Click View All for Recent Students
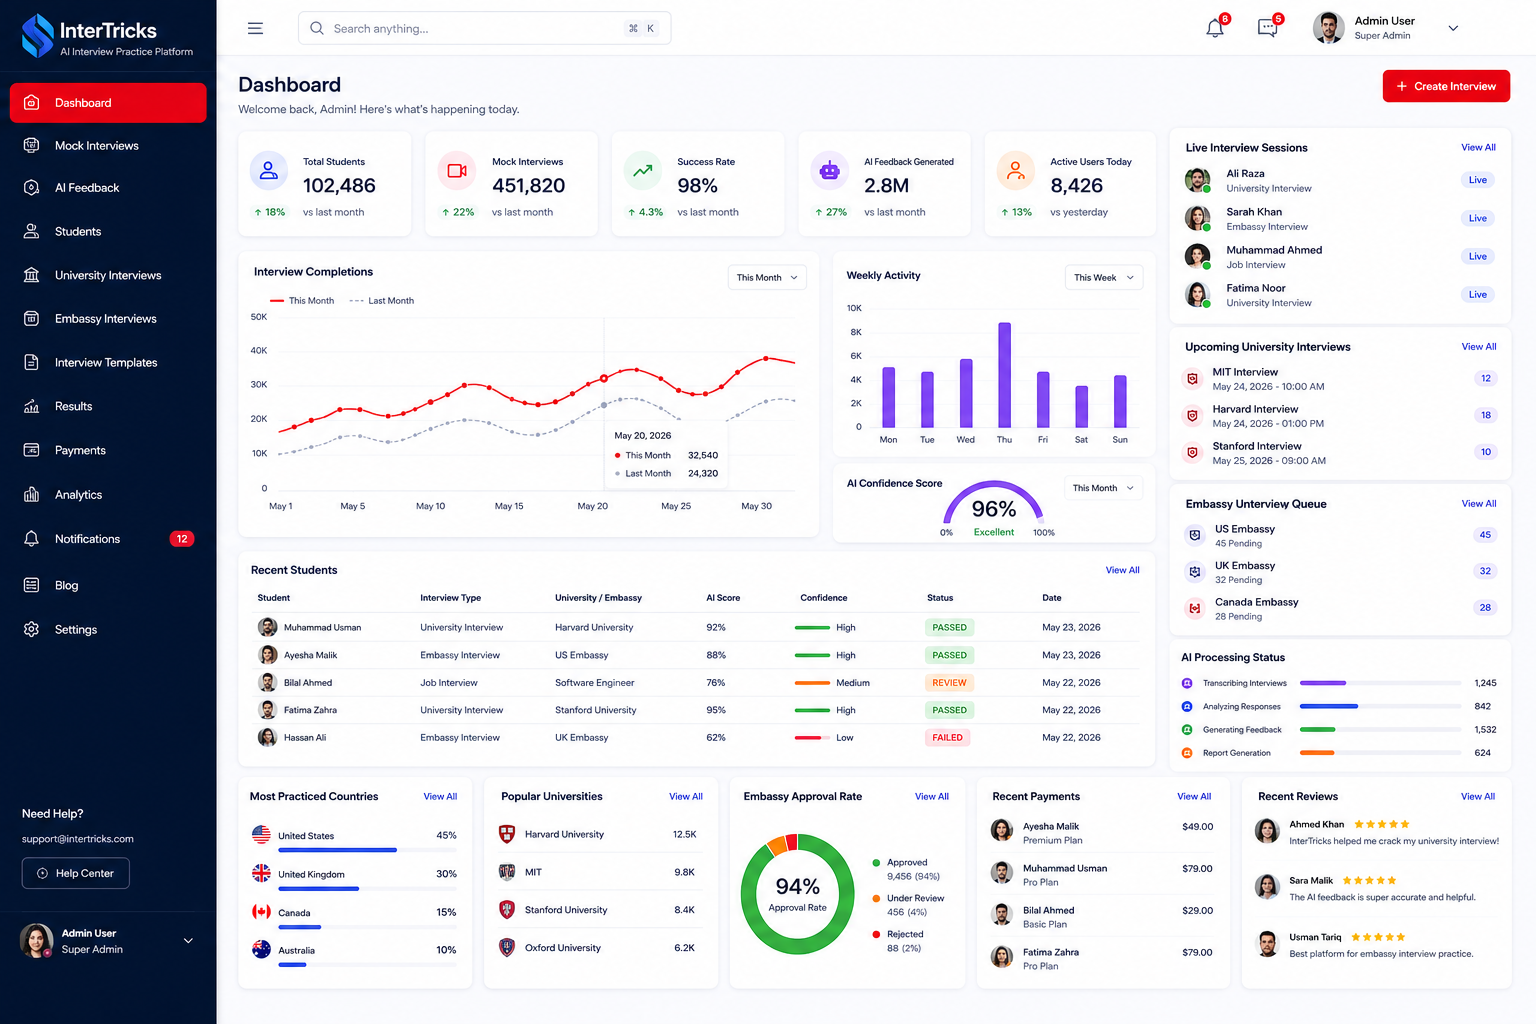This screenshot has width=1536, height=1024. 1122,570
